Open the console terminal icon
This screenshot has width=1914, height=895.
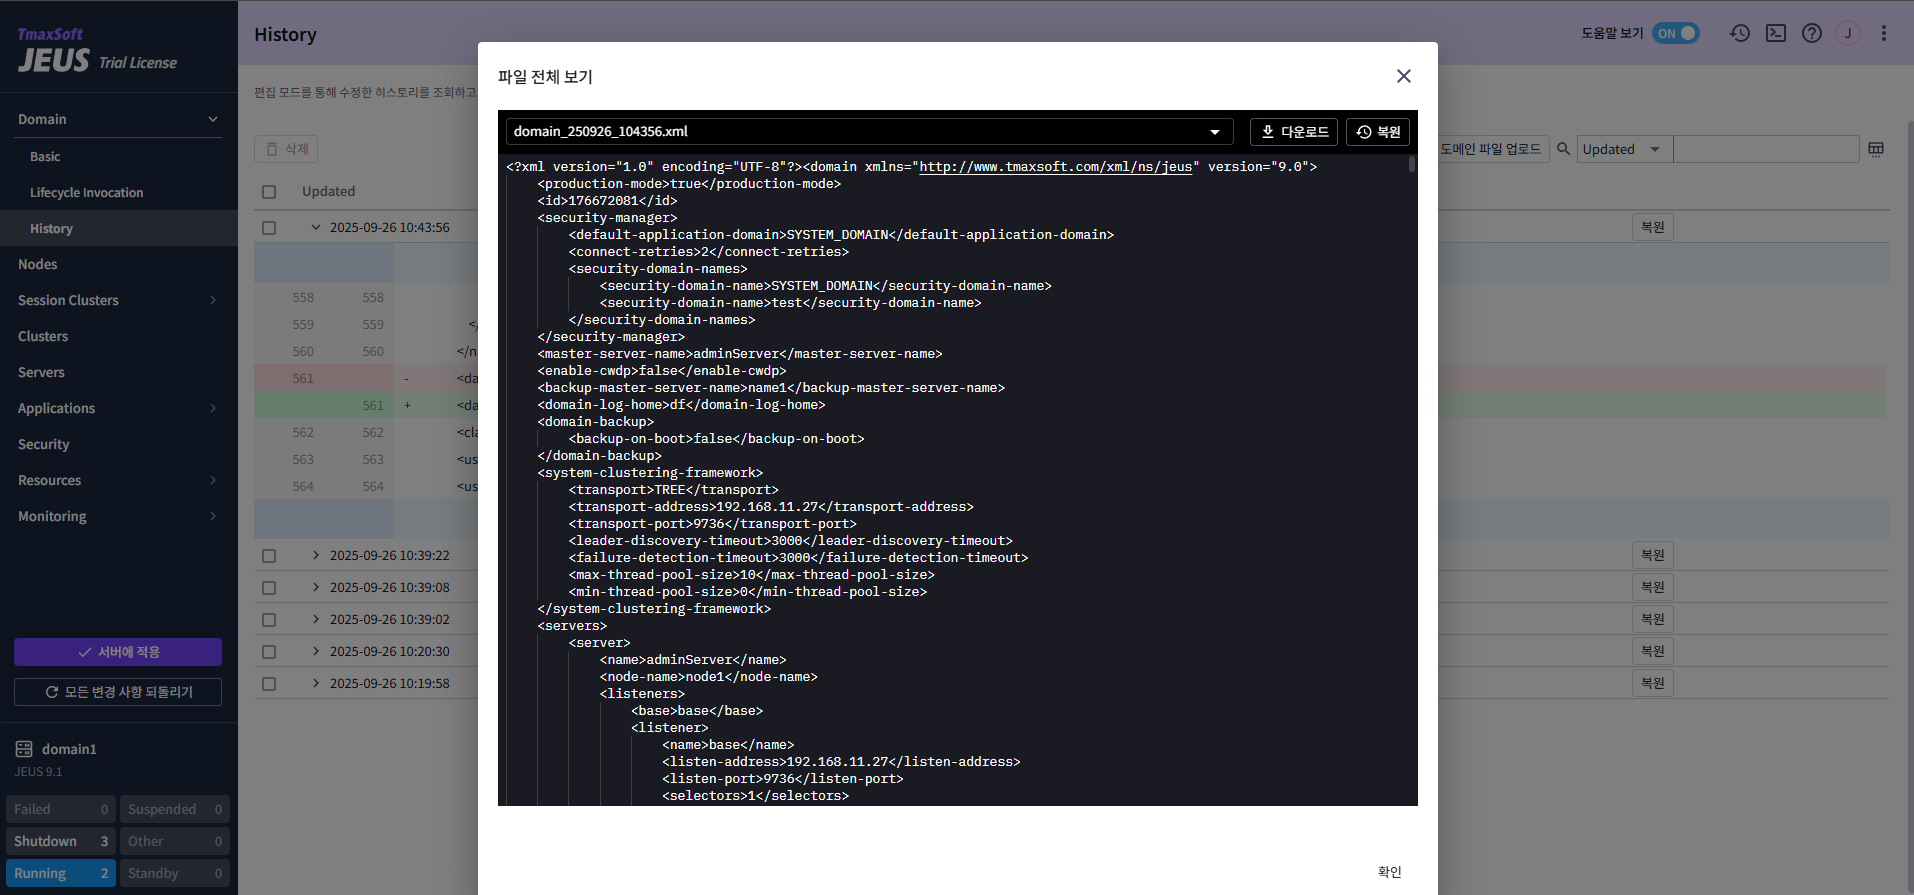(1776, 33)
